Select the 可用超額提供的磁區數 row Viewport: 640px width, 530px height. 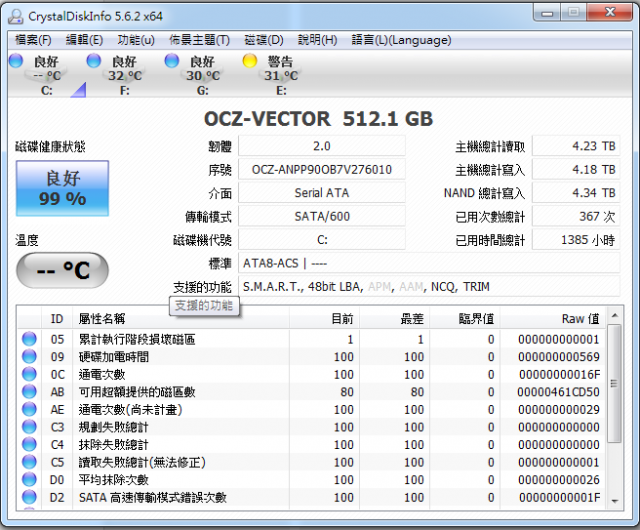tap(312, 392)
